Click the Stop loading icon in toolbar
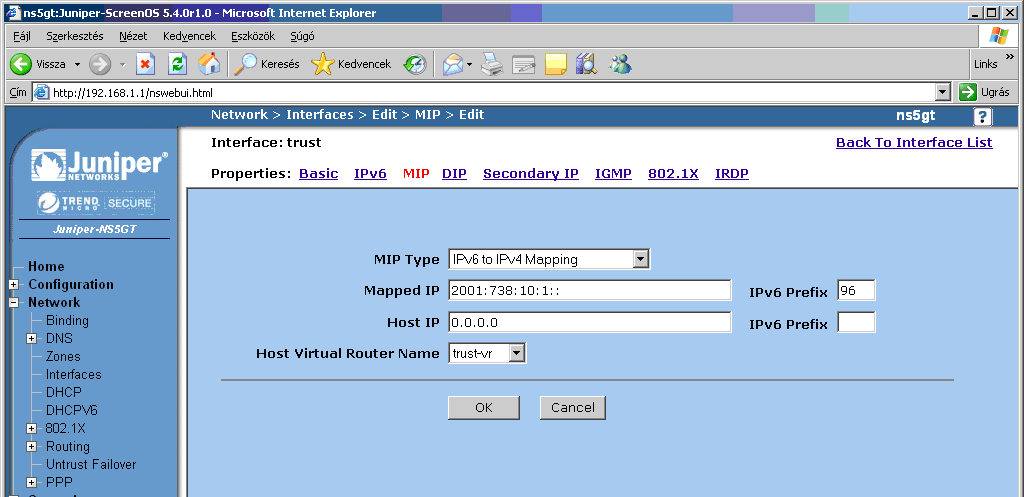 point(145,64)
